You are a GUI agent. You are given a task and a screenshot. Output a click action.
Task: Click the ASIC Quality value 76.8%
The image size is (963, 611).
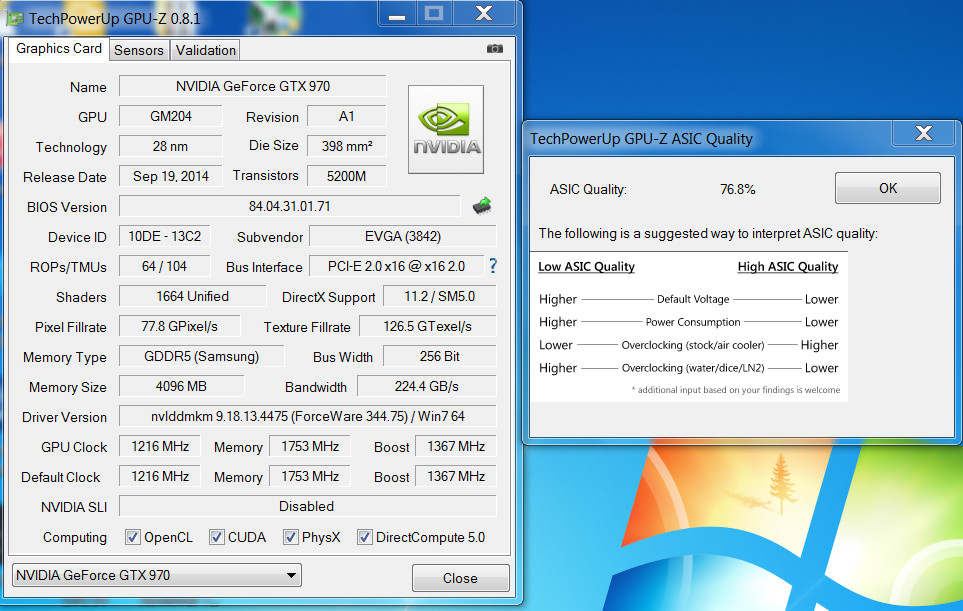coord(738,189)
